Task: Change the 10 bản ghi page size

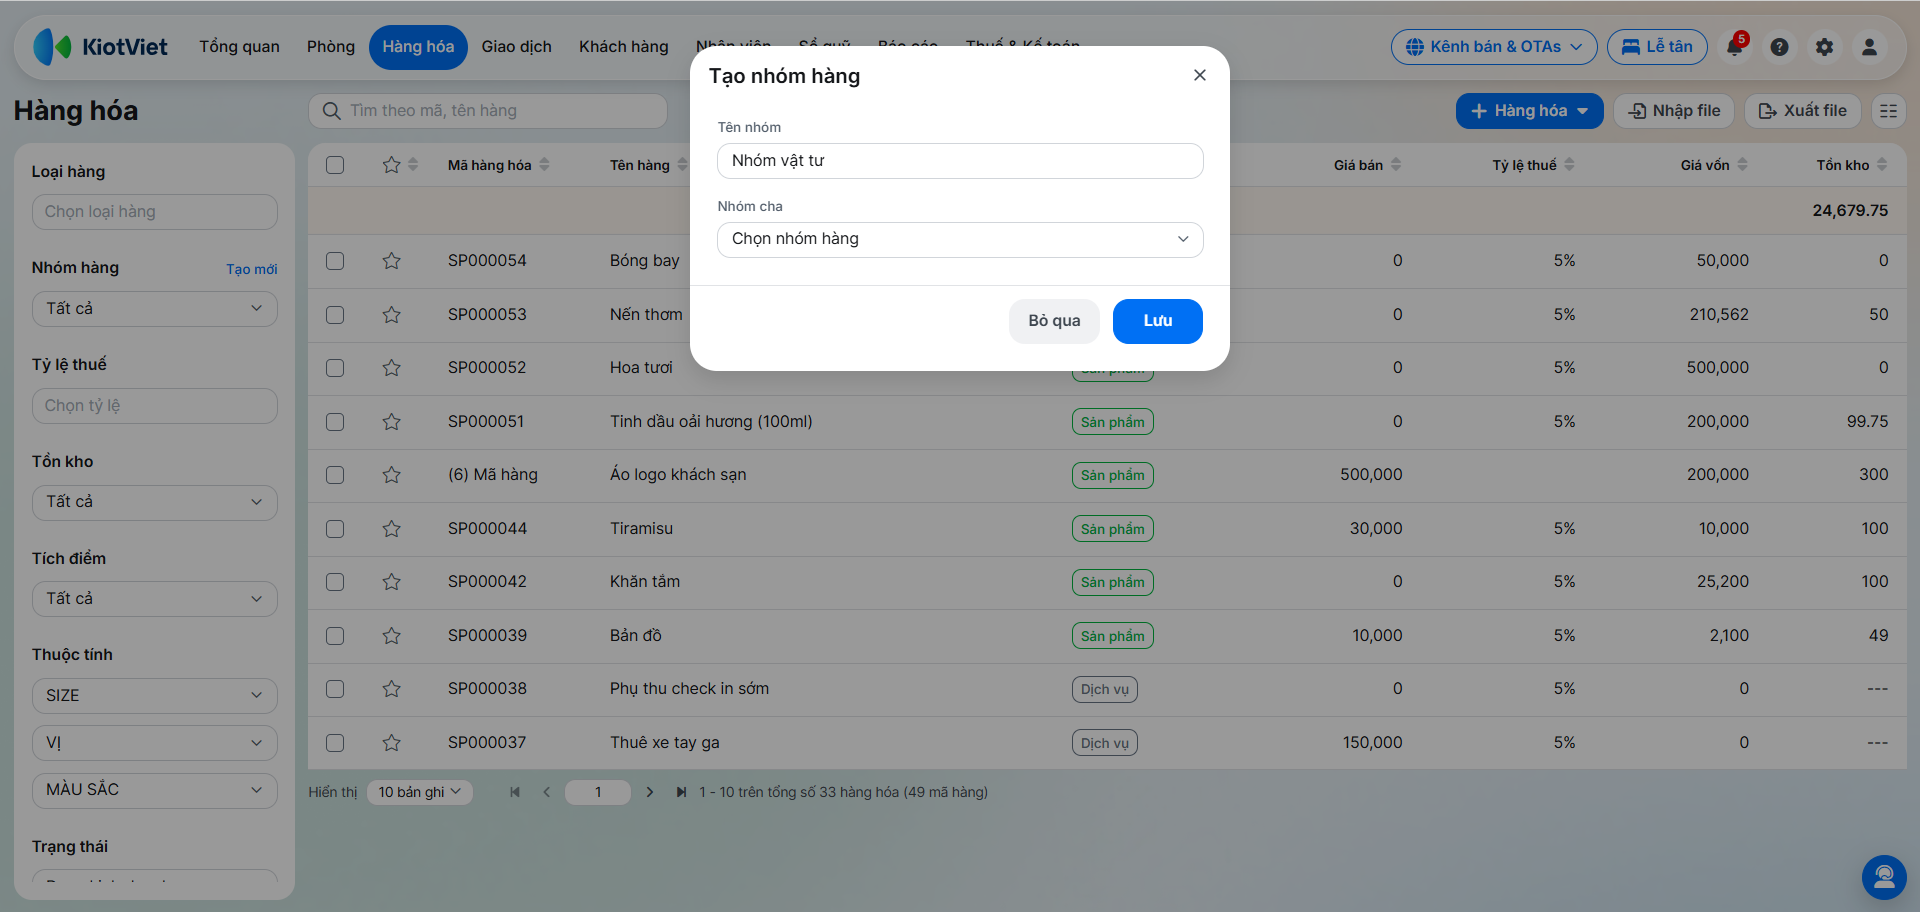Action: pyautogui.click(x=420, y=792)
